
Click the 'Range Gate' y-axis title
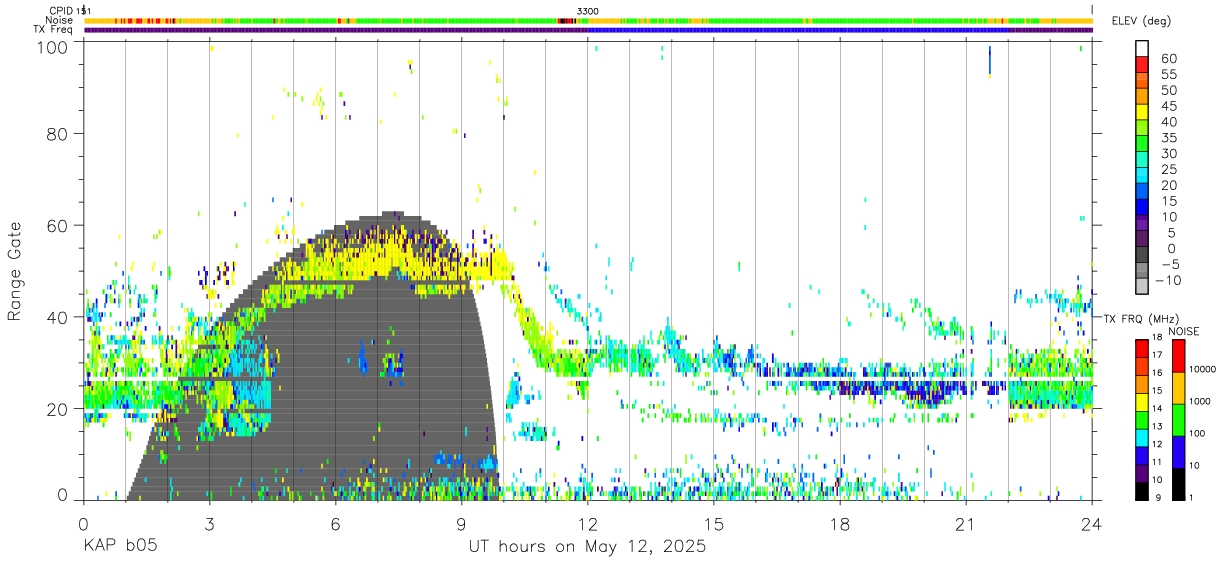pos(17,271)
